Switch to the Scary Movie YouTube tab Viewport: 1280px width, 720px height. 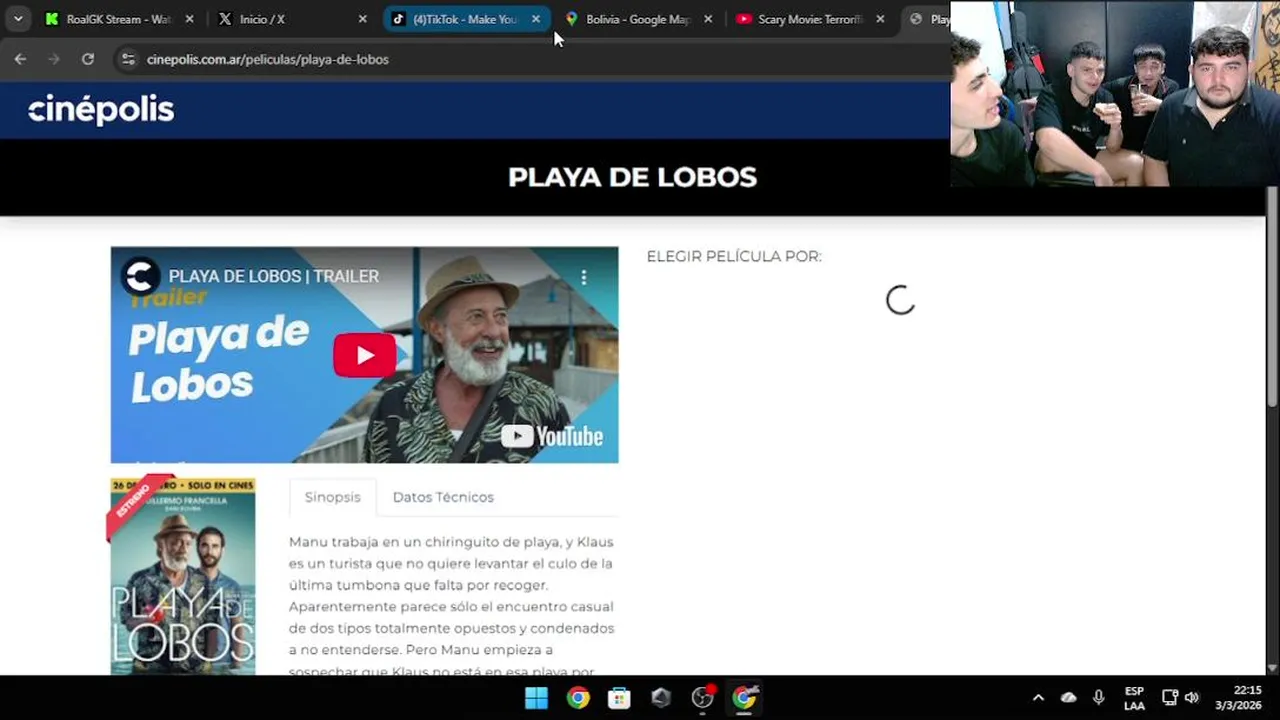click(810, 19)
